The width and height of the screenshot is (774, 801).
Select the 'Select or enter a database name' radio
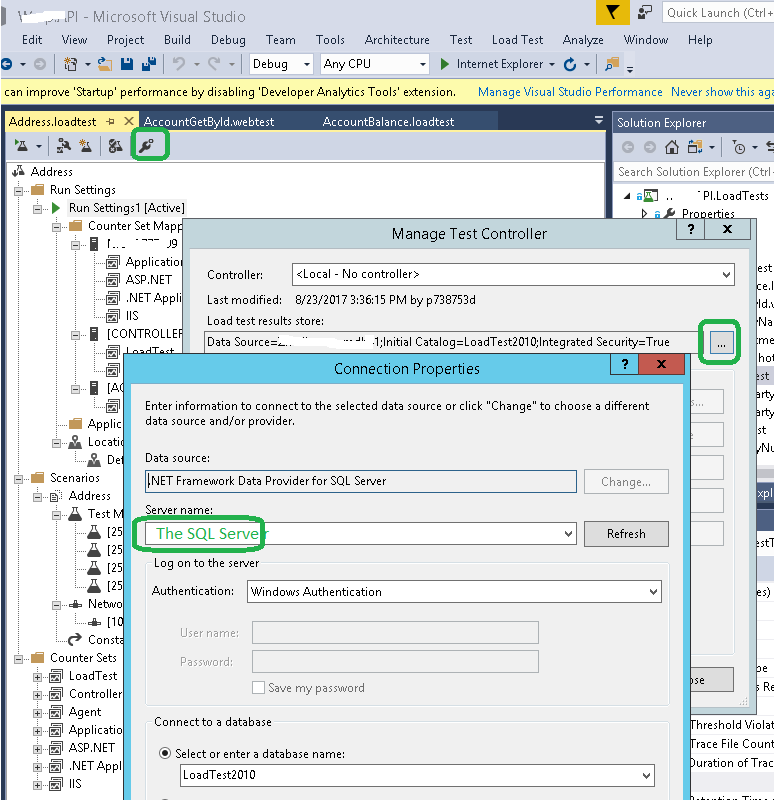[x=165, y=753]
